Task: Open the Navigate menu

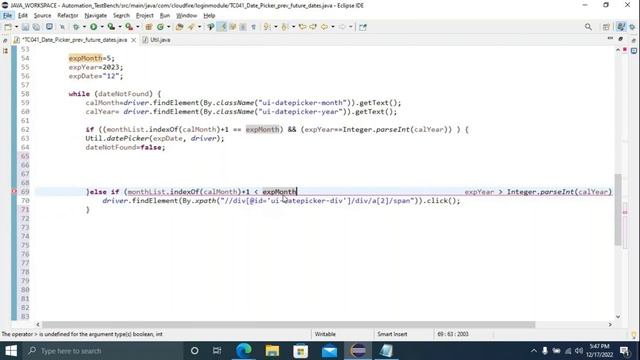Action: pos(96,16)
